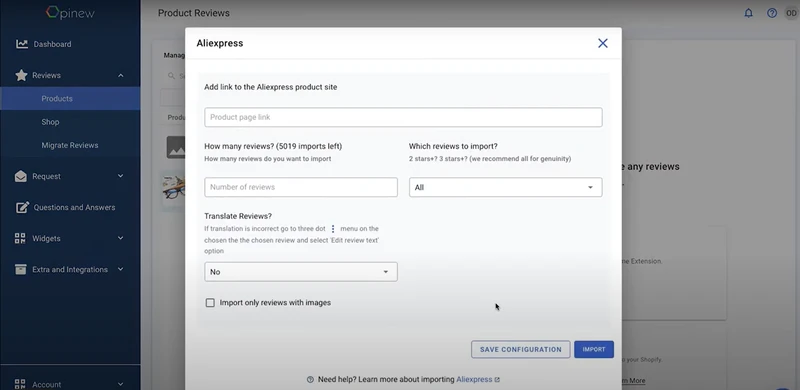Click the Import button
This screenshot has width=800, height=390.
click(x=594, y=350)
